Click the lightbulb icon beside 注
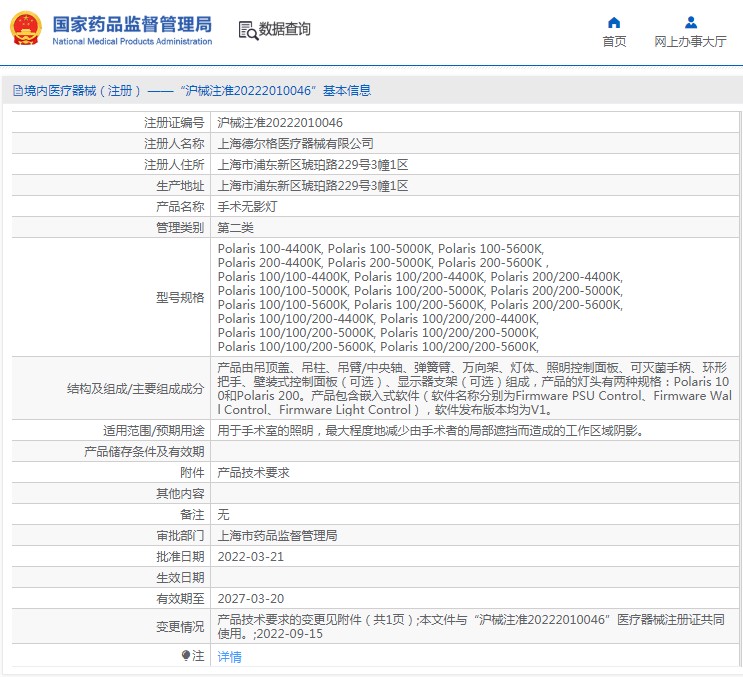743x677 pixels. point(186,655)
